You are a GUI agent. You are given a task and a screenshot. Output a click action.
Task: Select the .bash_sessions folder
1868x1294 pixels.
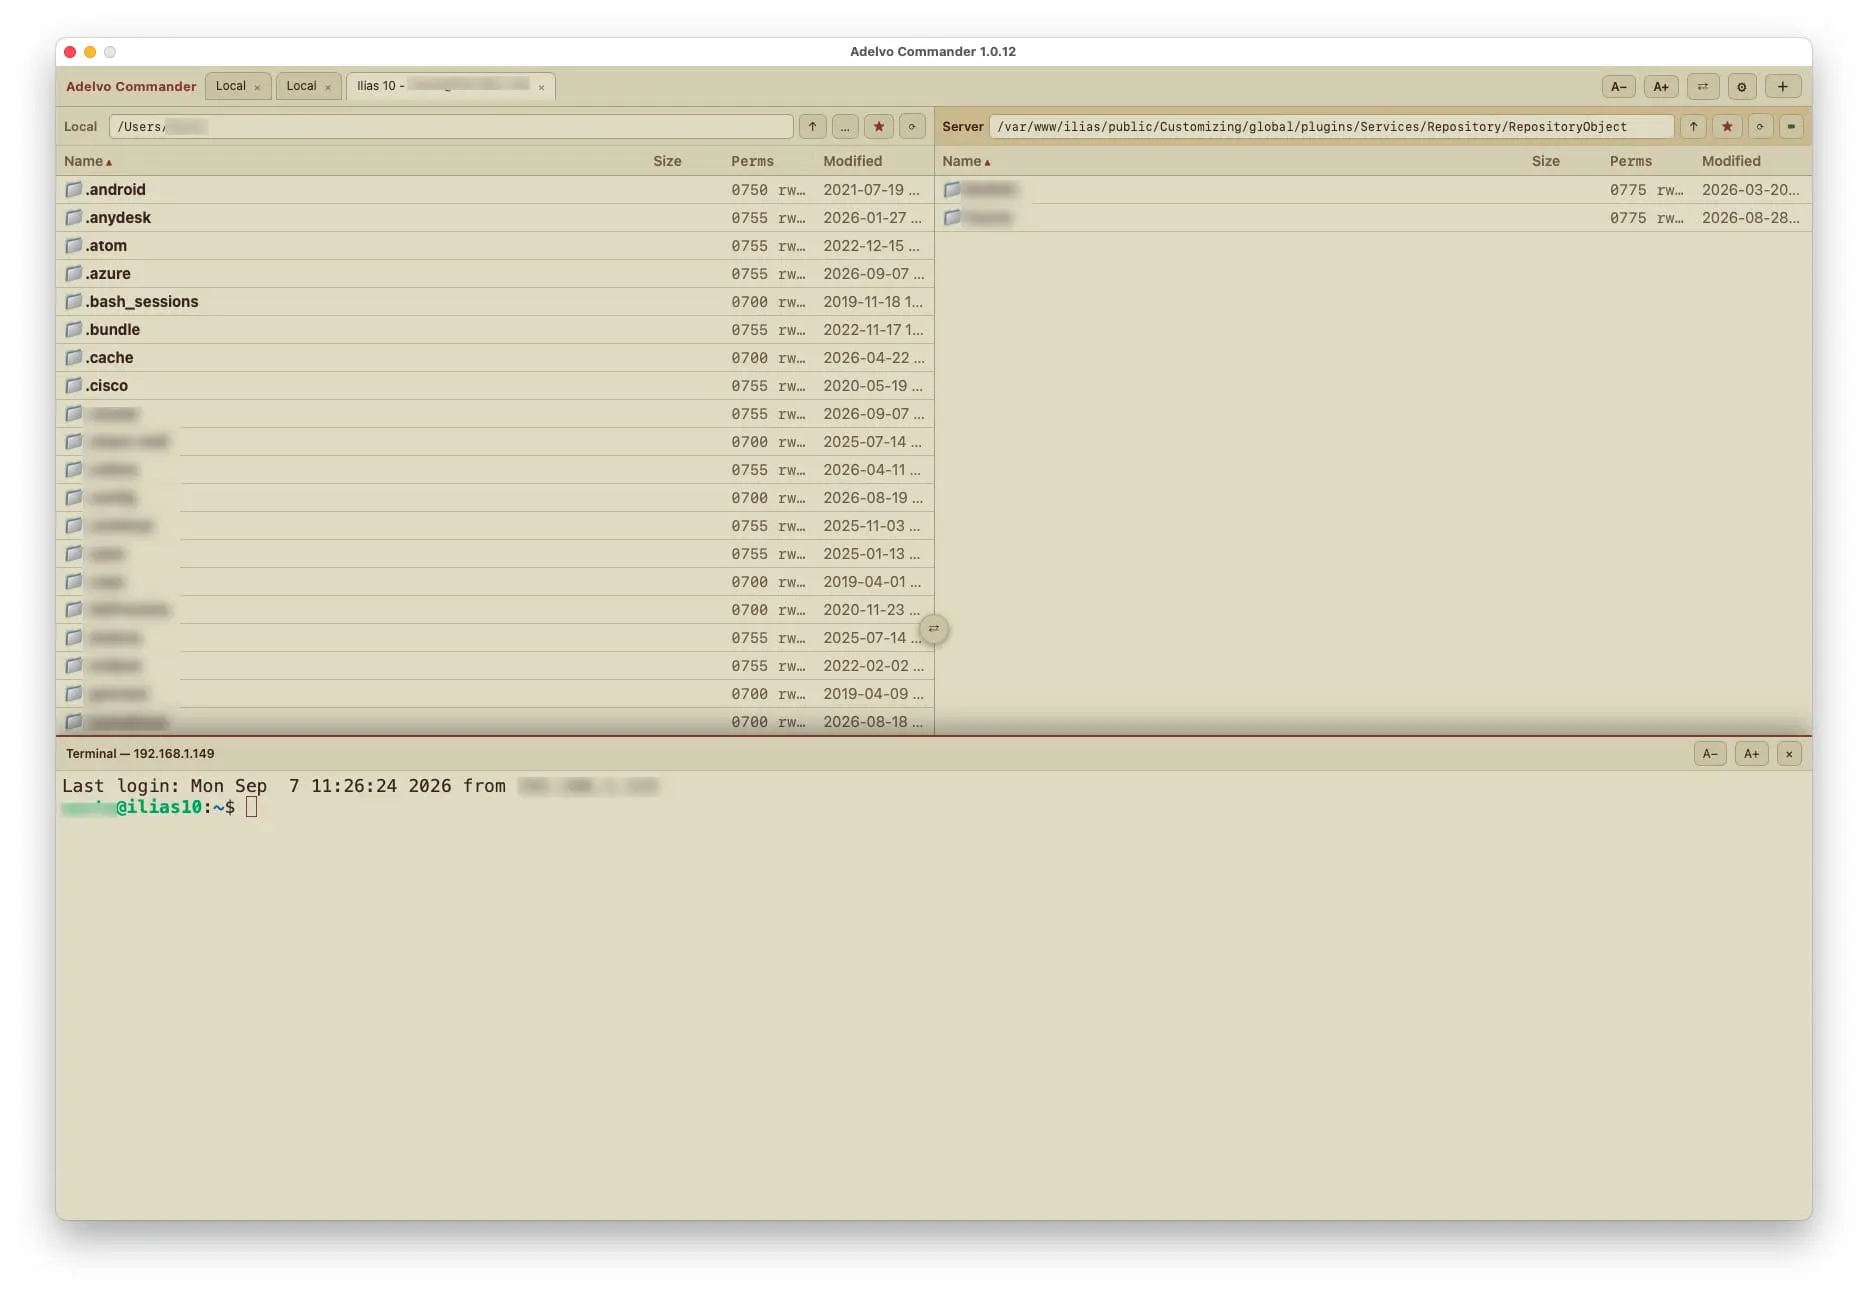[x=495, y=302]
